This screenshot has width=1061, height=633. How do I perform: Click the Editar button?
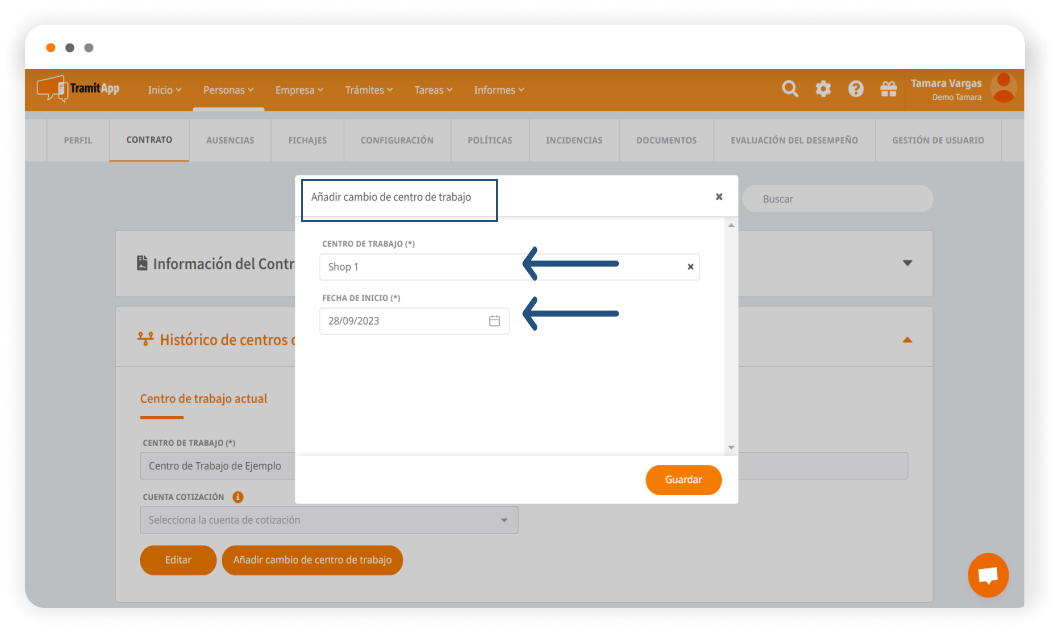[x=178, y=560]
